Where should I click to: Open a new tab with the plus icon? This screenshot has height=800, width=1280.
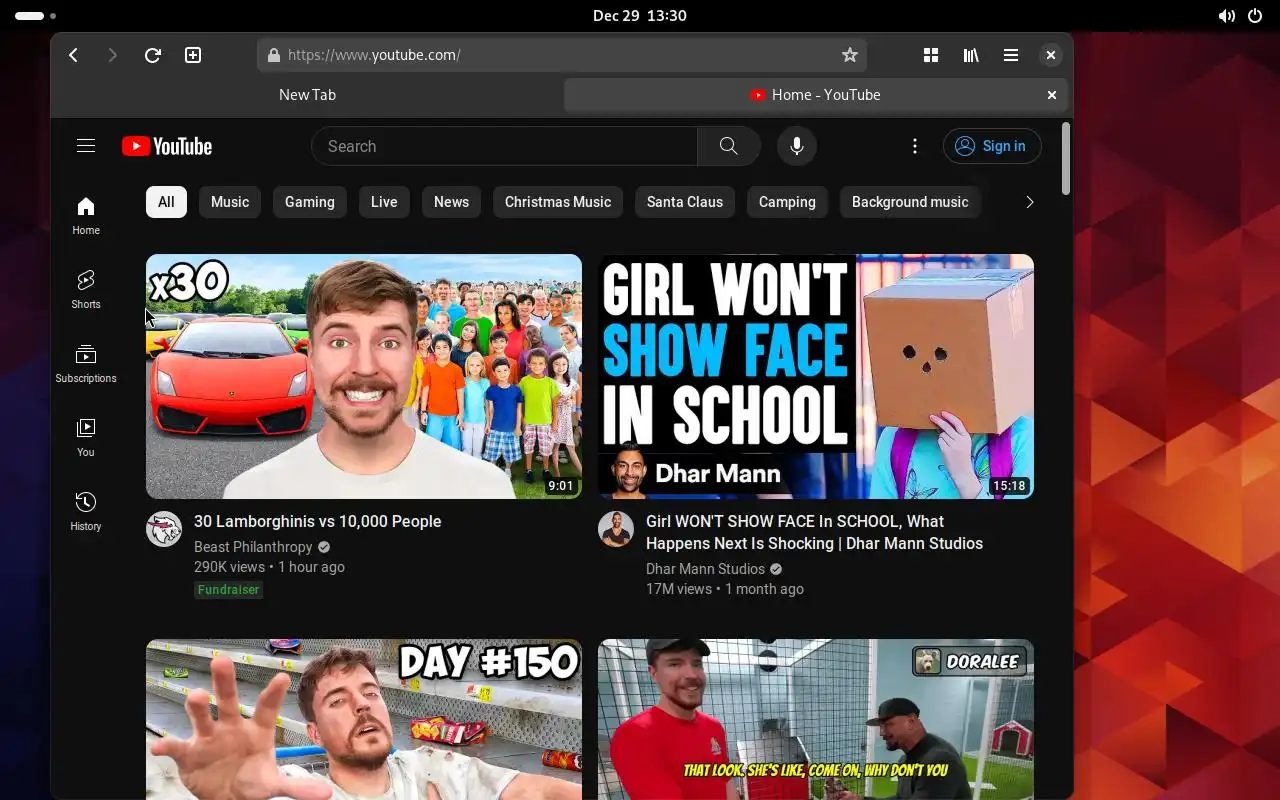point(193,55)
